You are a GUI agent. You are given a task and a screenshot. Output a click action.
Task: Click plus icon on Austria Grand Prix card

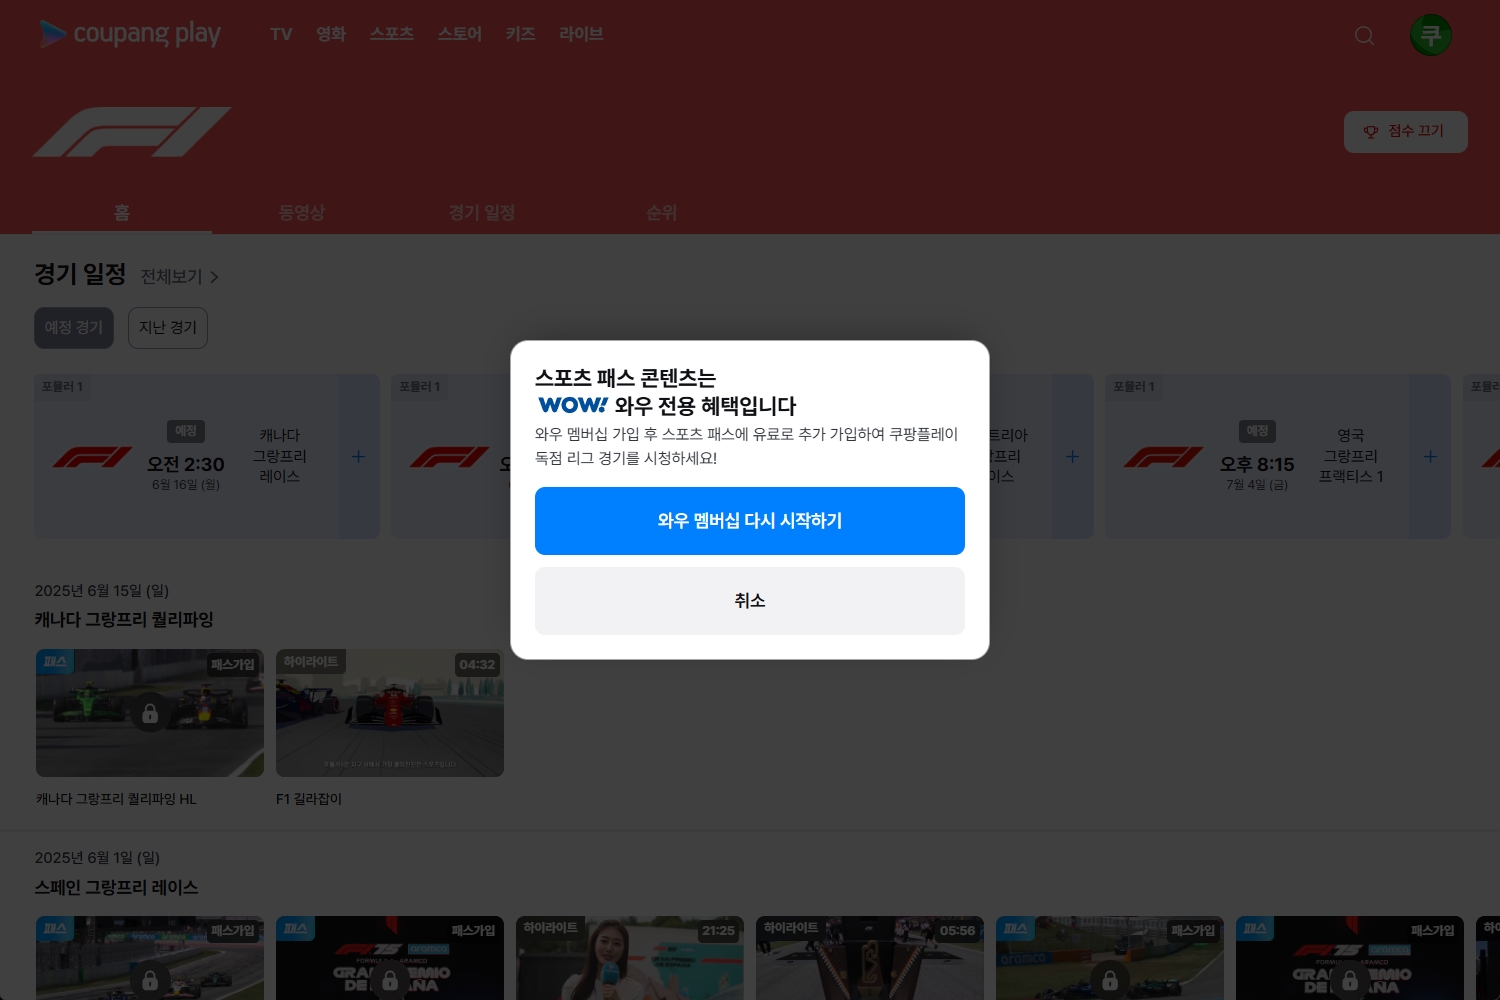(x=1072, y=457)
